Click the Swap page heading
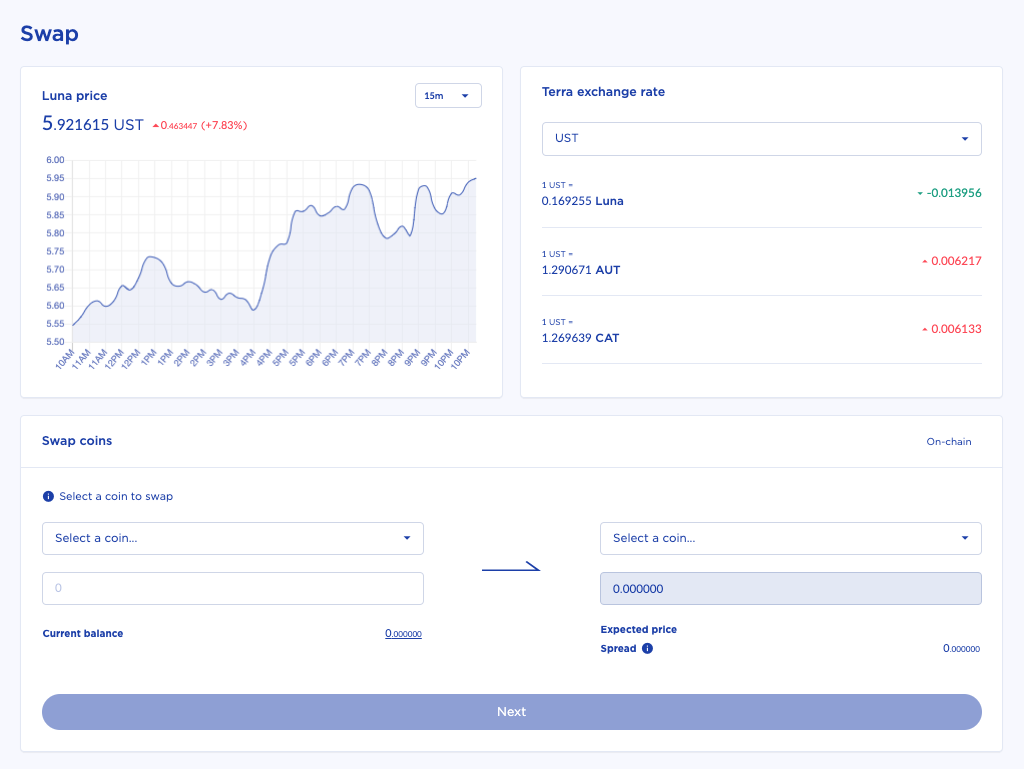 pyautogui.click(x=50, y=33)
